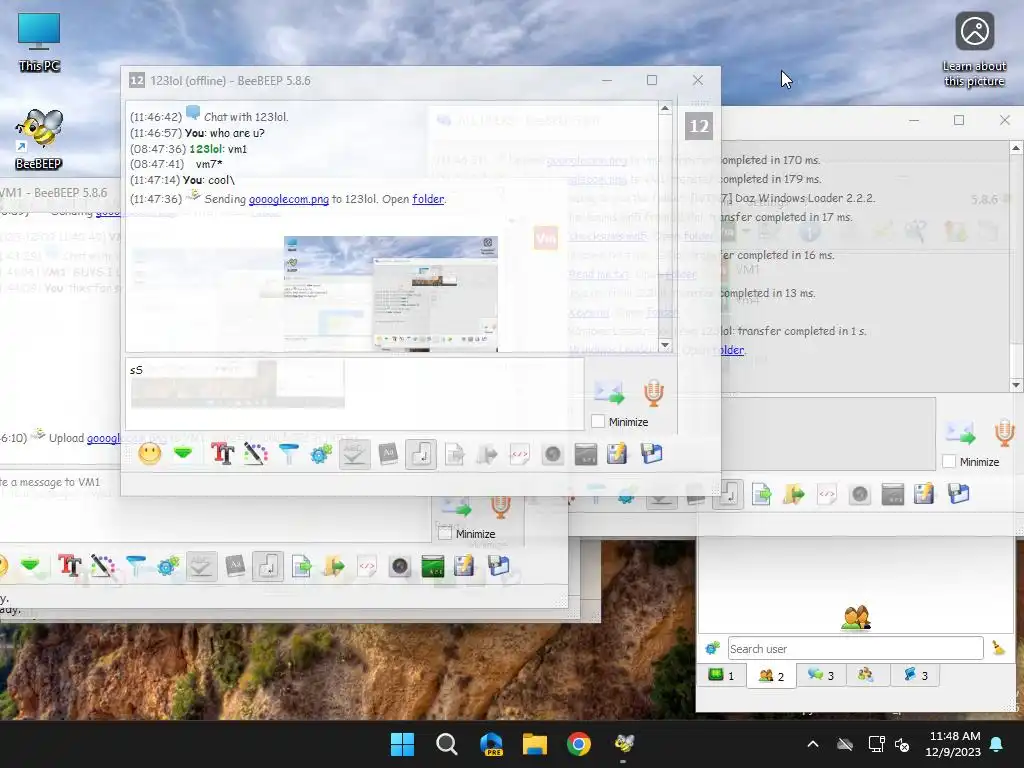Click scroll down arrow in rightmost chat log
Screen dimensions: 1024x768
coord(1016,385)
